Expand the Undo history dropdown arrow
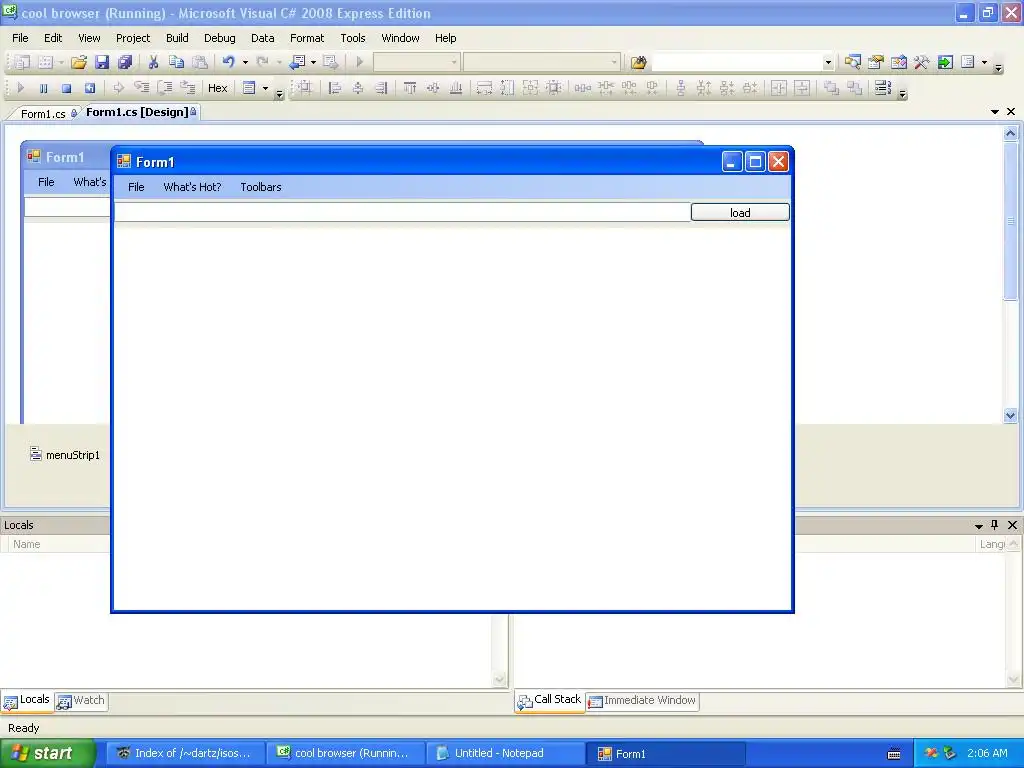The image size is (1024, 768). coord(245,63)
